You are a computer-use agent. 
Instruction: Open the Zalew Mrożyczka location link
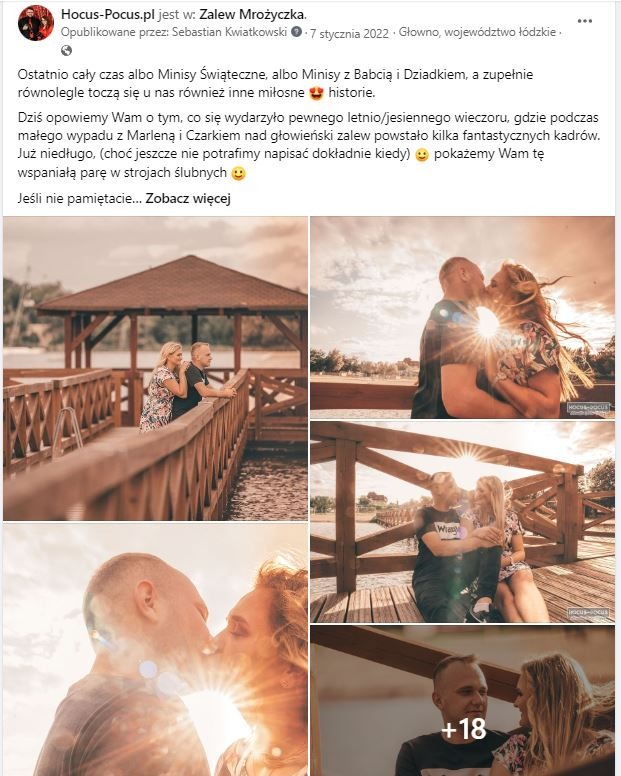tap(251, 14)
